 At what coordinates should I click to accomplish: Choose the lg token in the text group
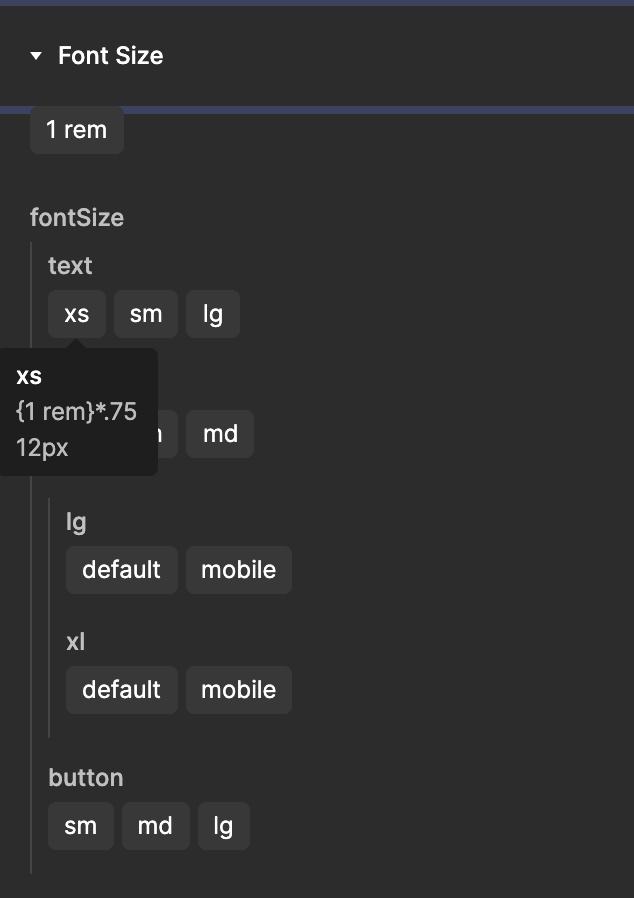(x=212, y=313)
